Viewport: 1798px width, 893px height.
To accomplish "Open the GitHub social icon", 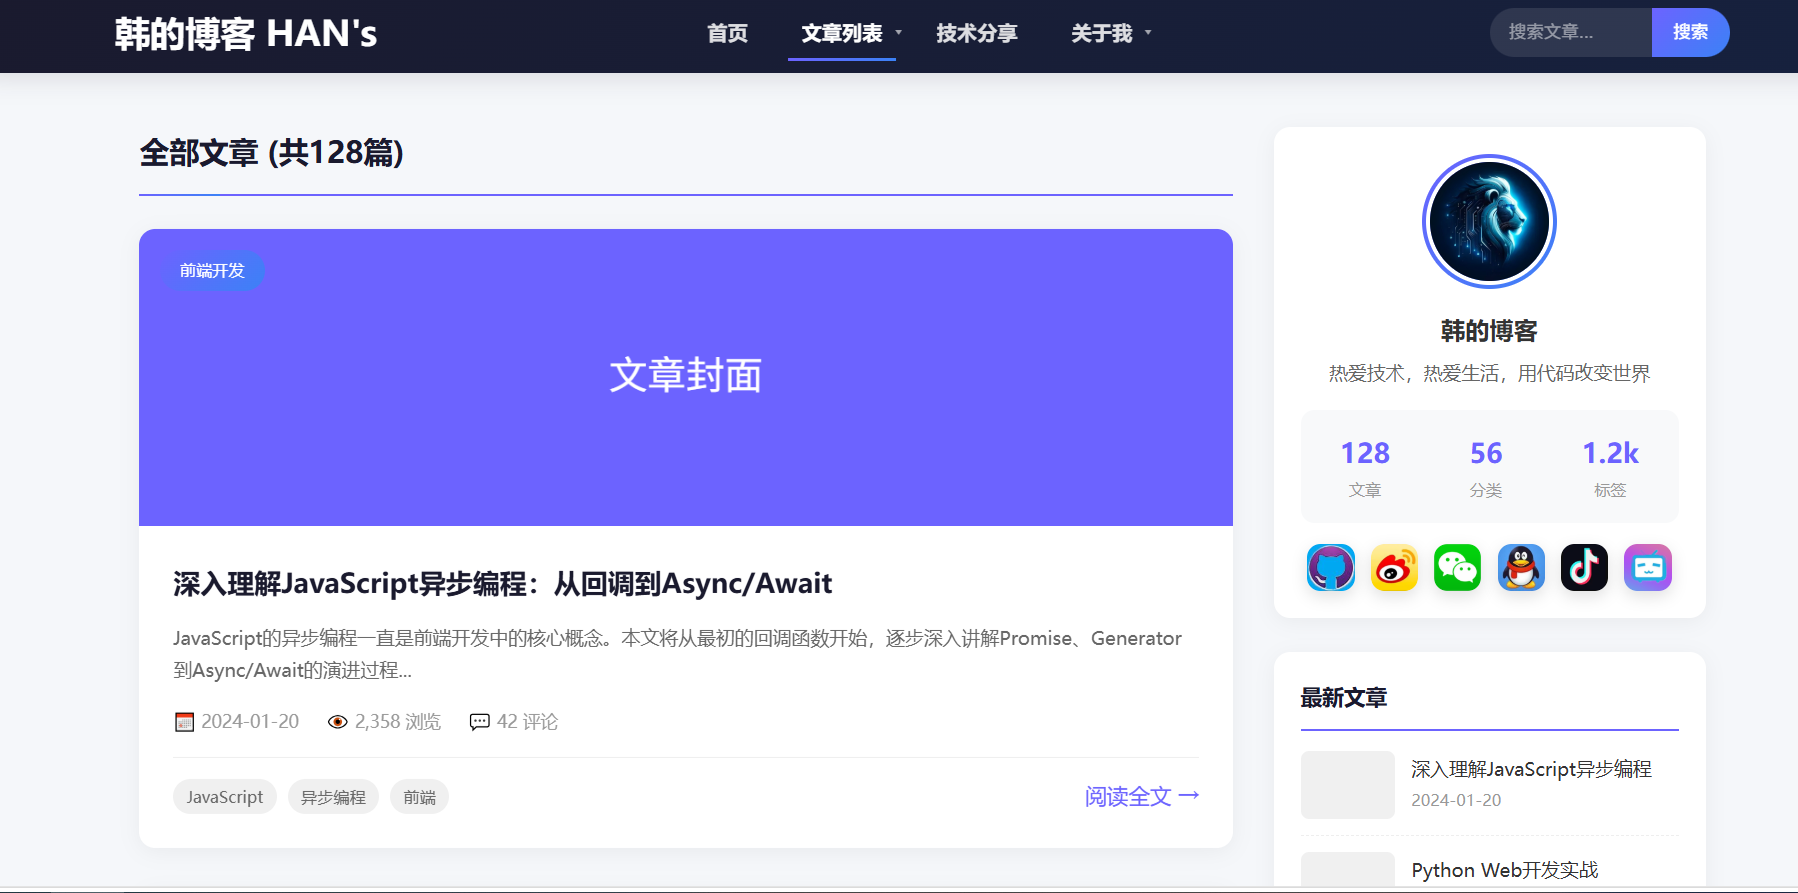I will (1331, 568).
